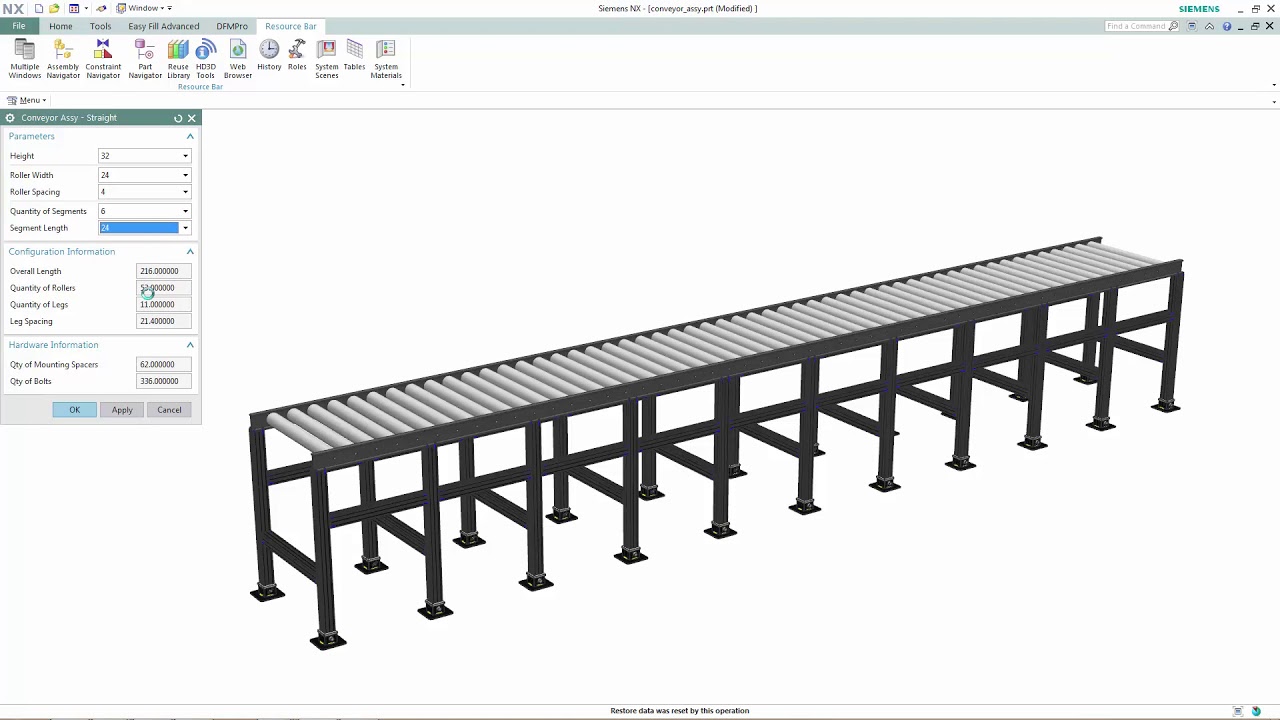Open the arrow beside the quick access window-layout icon

coord(85,8)
